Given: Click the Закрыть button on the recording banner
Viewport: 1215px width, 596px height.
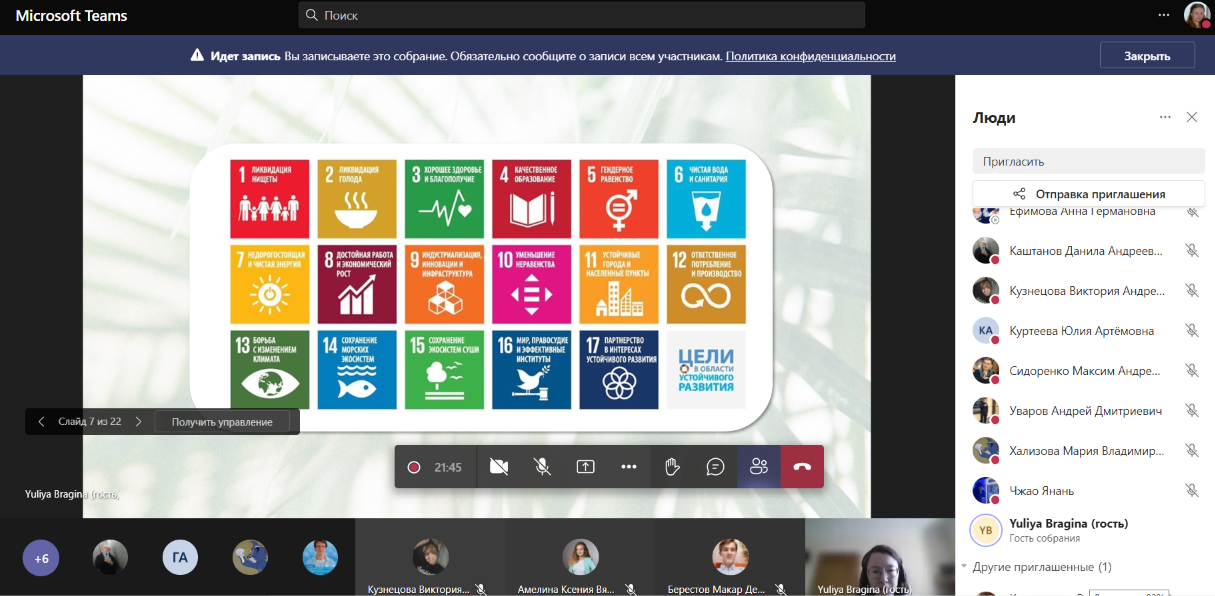Looking at the screenshot, I should 1147,56.
